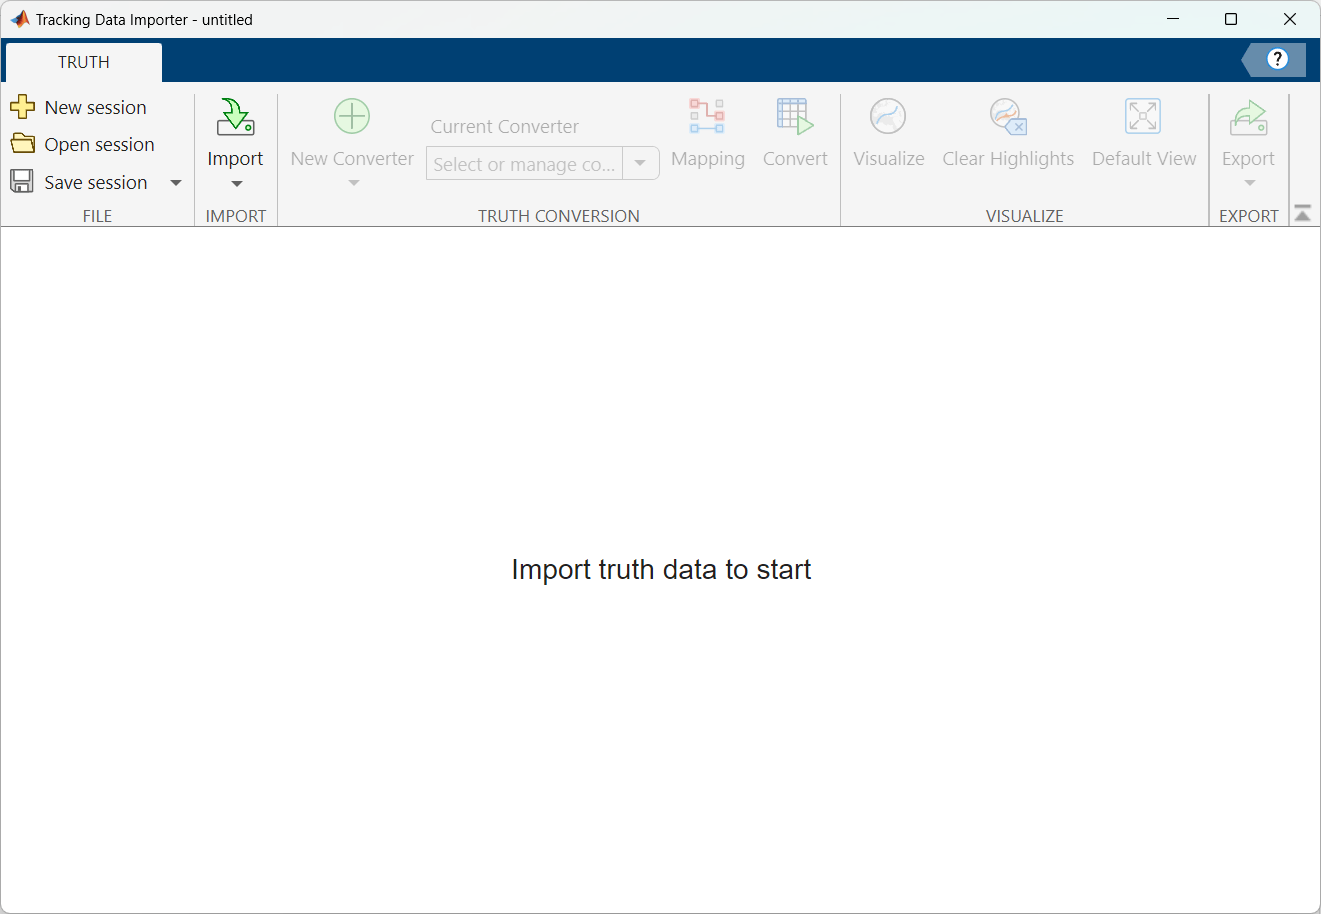Open help with the question mark button
The image size is (1321, 914).
(1277, 59)
